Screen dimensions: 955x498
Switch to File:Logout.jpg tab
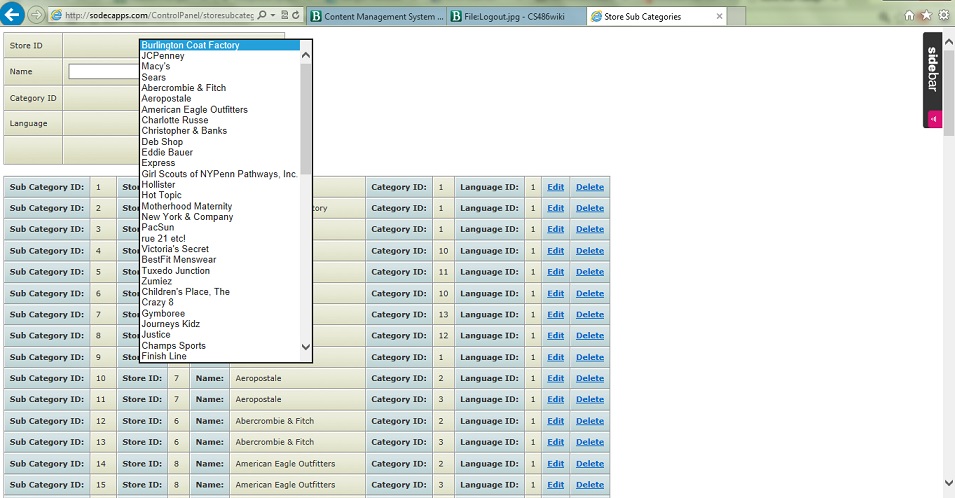(515, 16)
